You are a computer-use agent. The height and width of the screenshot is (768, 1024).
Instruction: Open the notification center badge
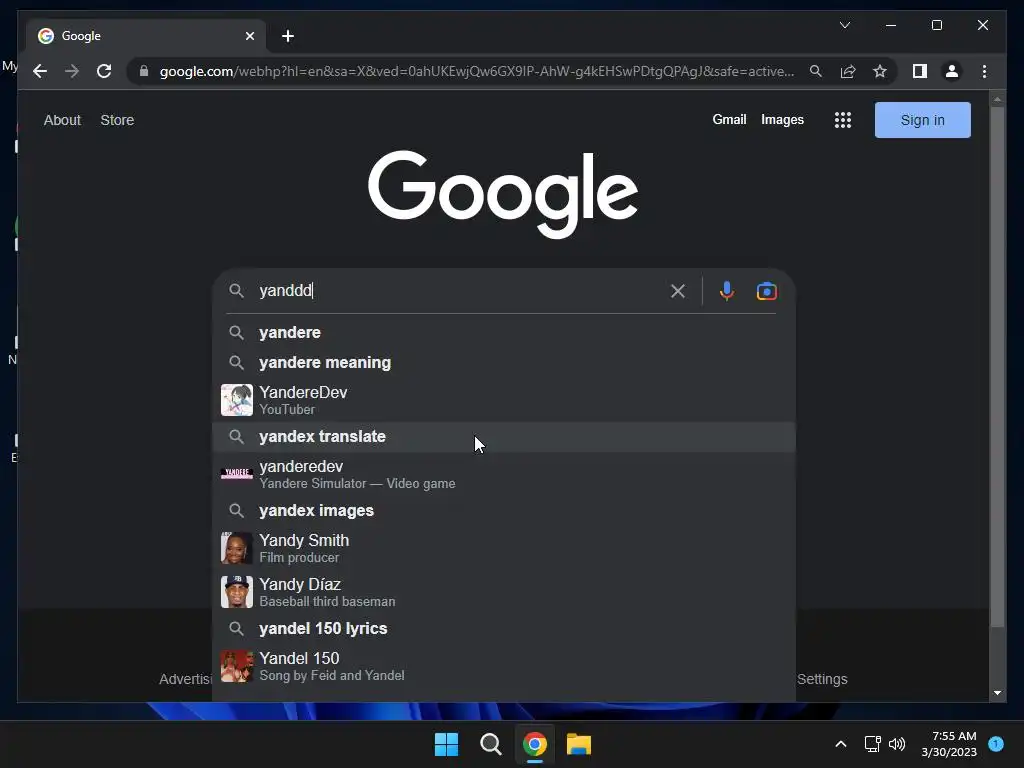click(x=996, y=743)
